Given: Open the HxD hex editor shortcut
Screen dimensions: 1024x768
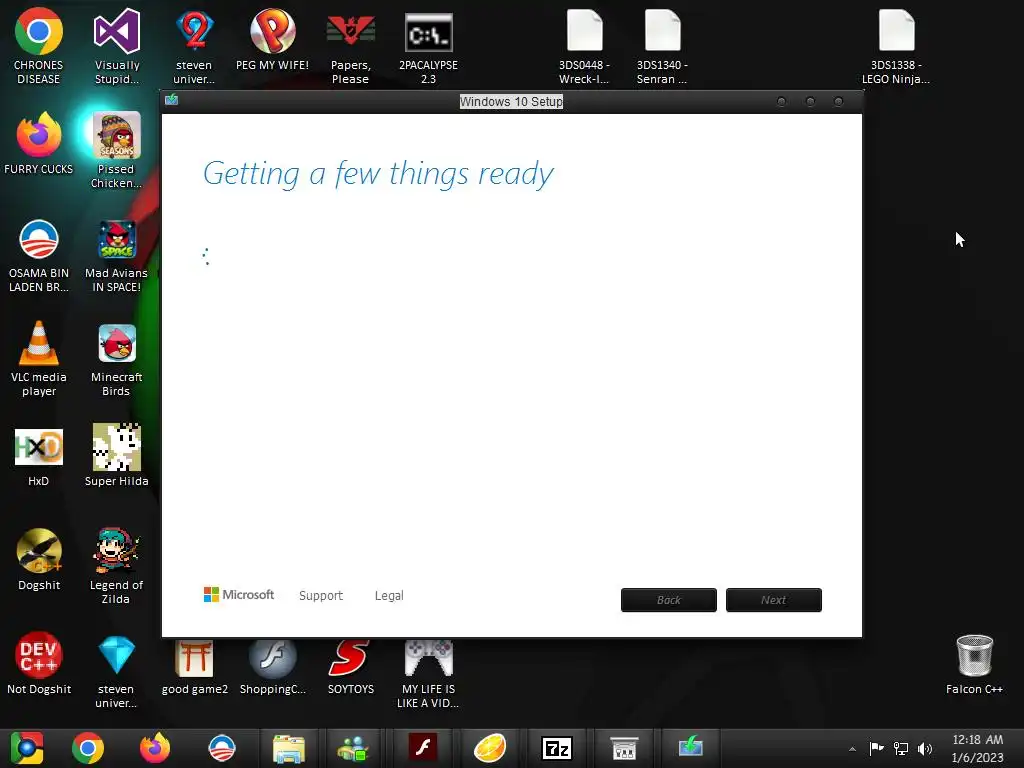Looking at the screenshot, I should tap(39, 447).
